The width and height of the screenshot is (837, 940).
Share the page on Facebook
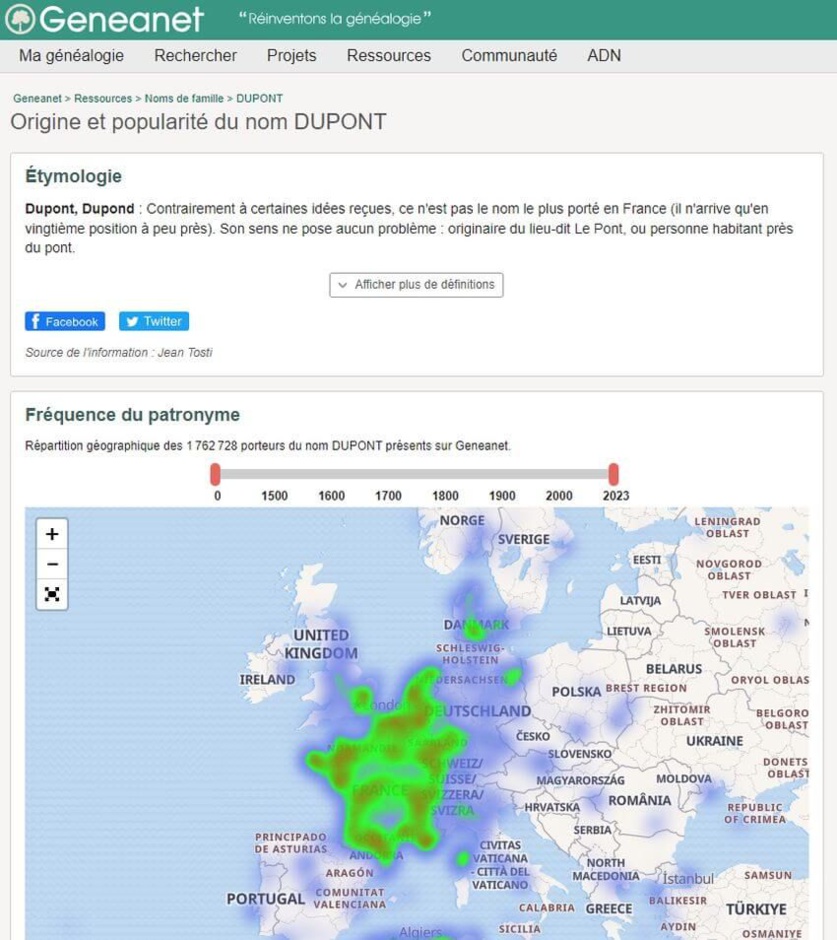click(x=65, y=322)
